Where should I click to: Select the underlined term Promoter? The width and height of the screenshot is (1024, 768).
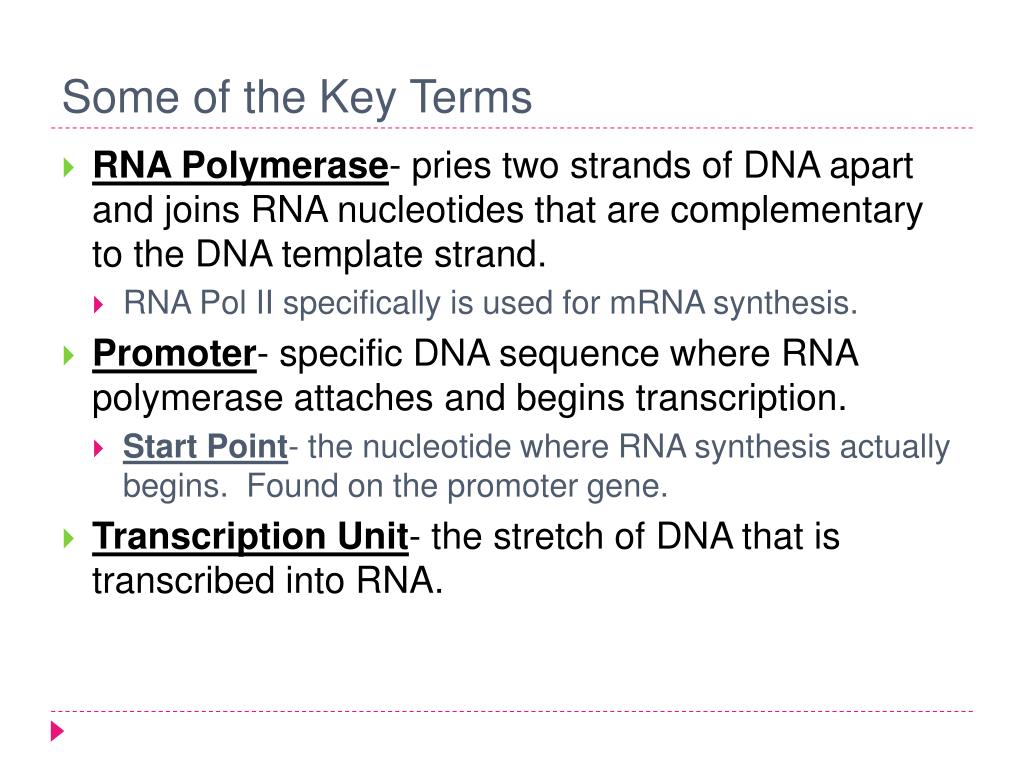click(174, 354)
